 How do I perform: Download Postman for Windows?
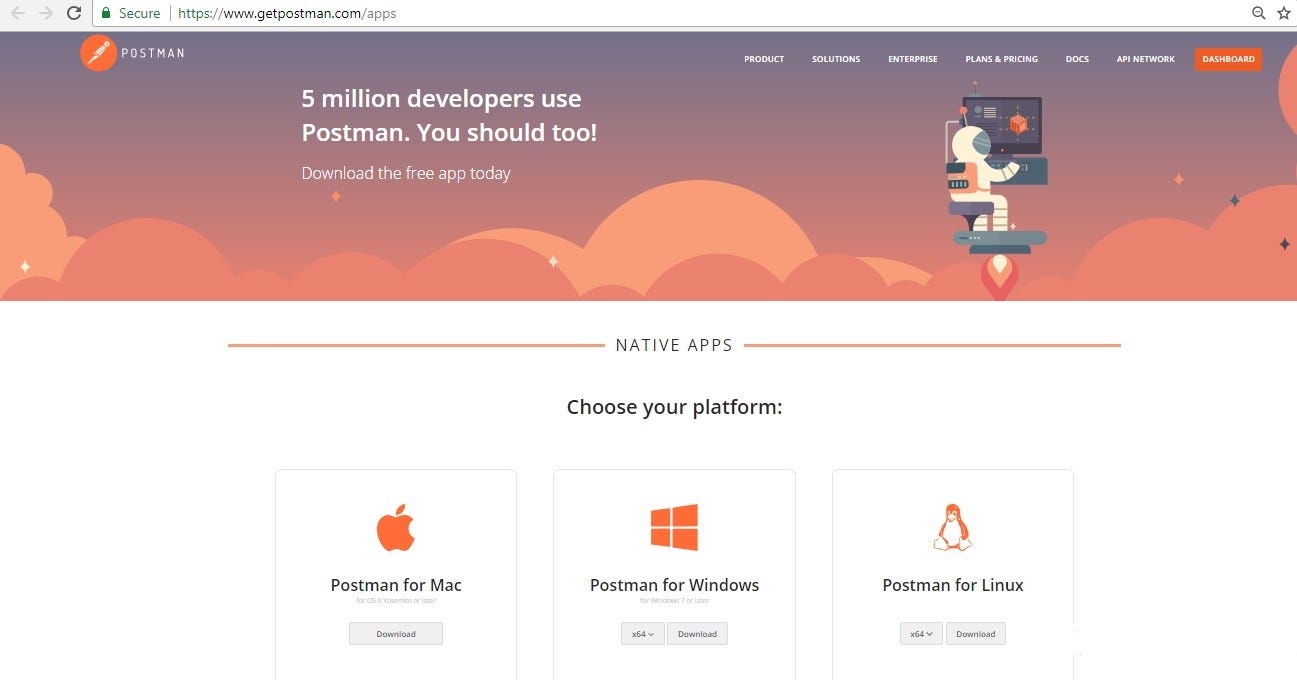(x=697, y=633)
